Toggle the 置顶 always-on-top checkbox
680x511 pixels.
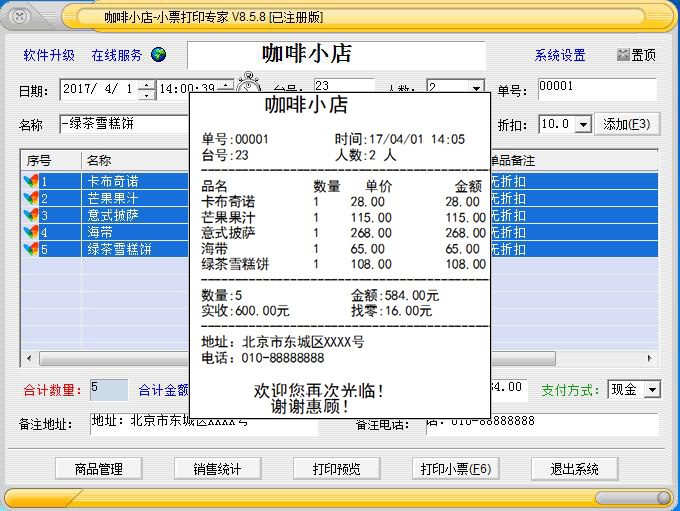point(624,55)
